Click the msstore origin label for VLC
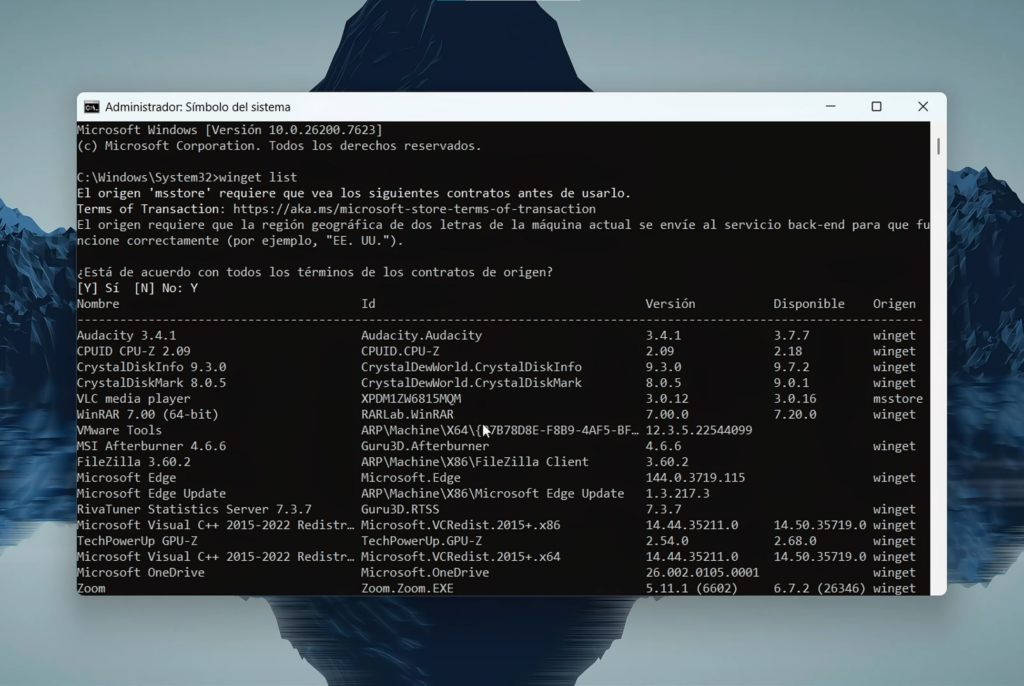 tap(896, 398)
